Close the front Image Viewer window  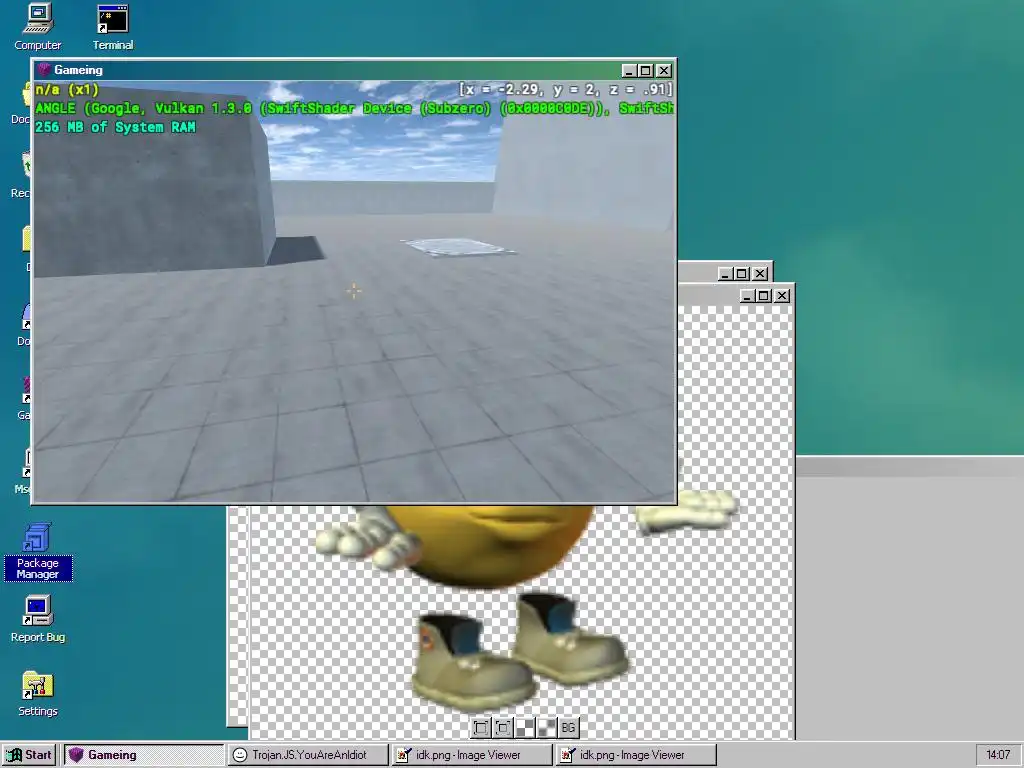tap(782, 296)
